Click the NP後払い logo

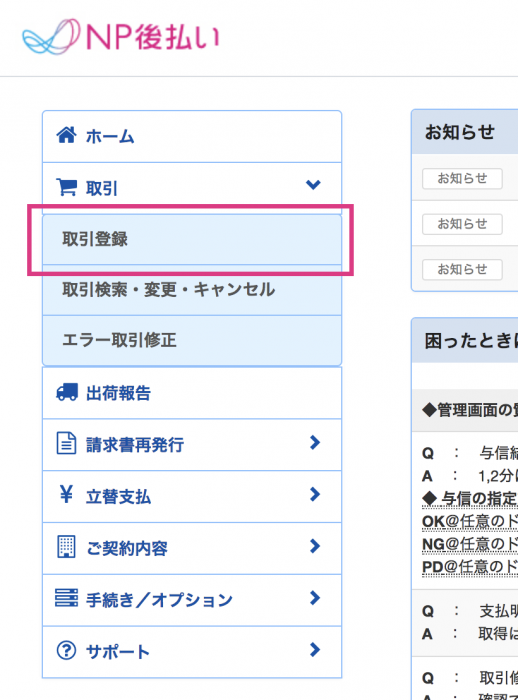coord(121,37)
